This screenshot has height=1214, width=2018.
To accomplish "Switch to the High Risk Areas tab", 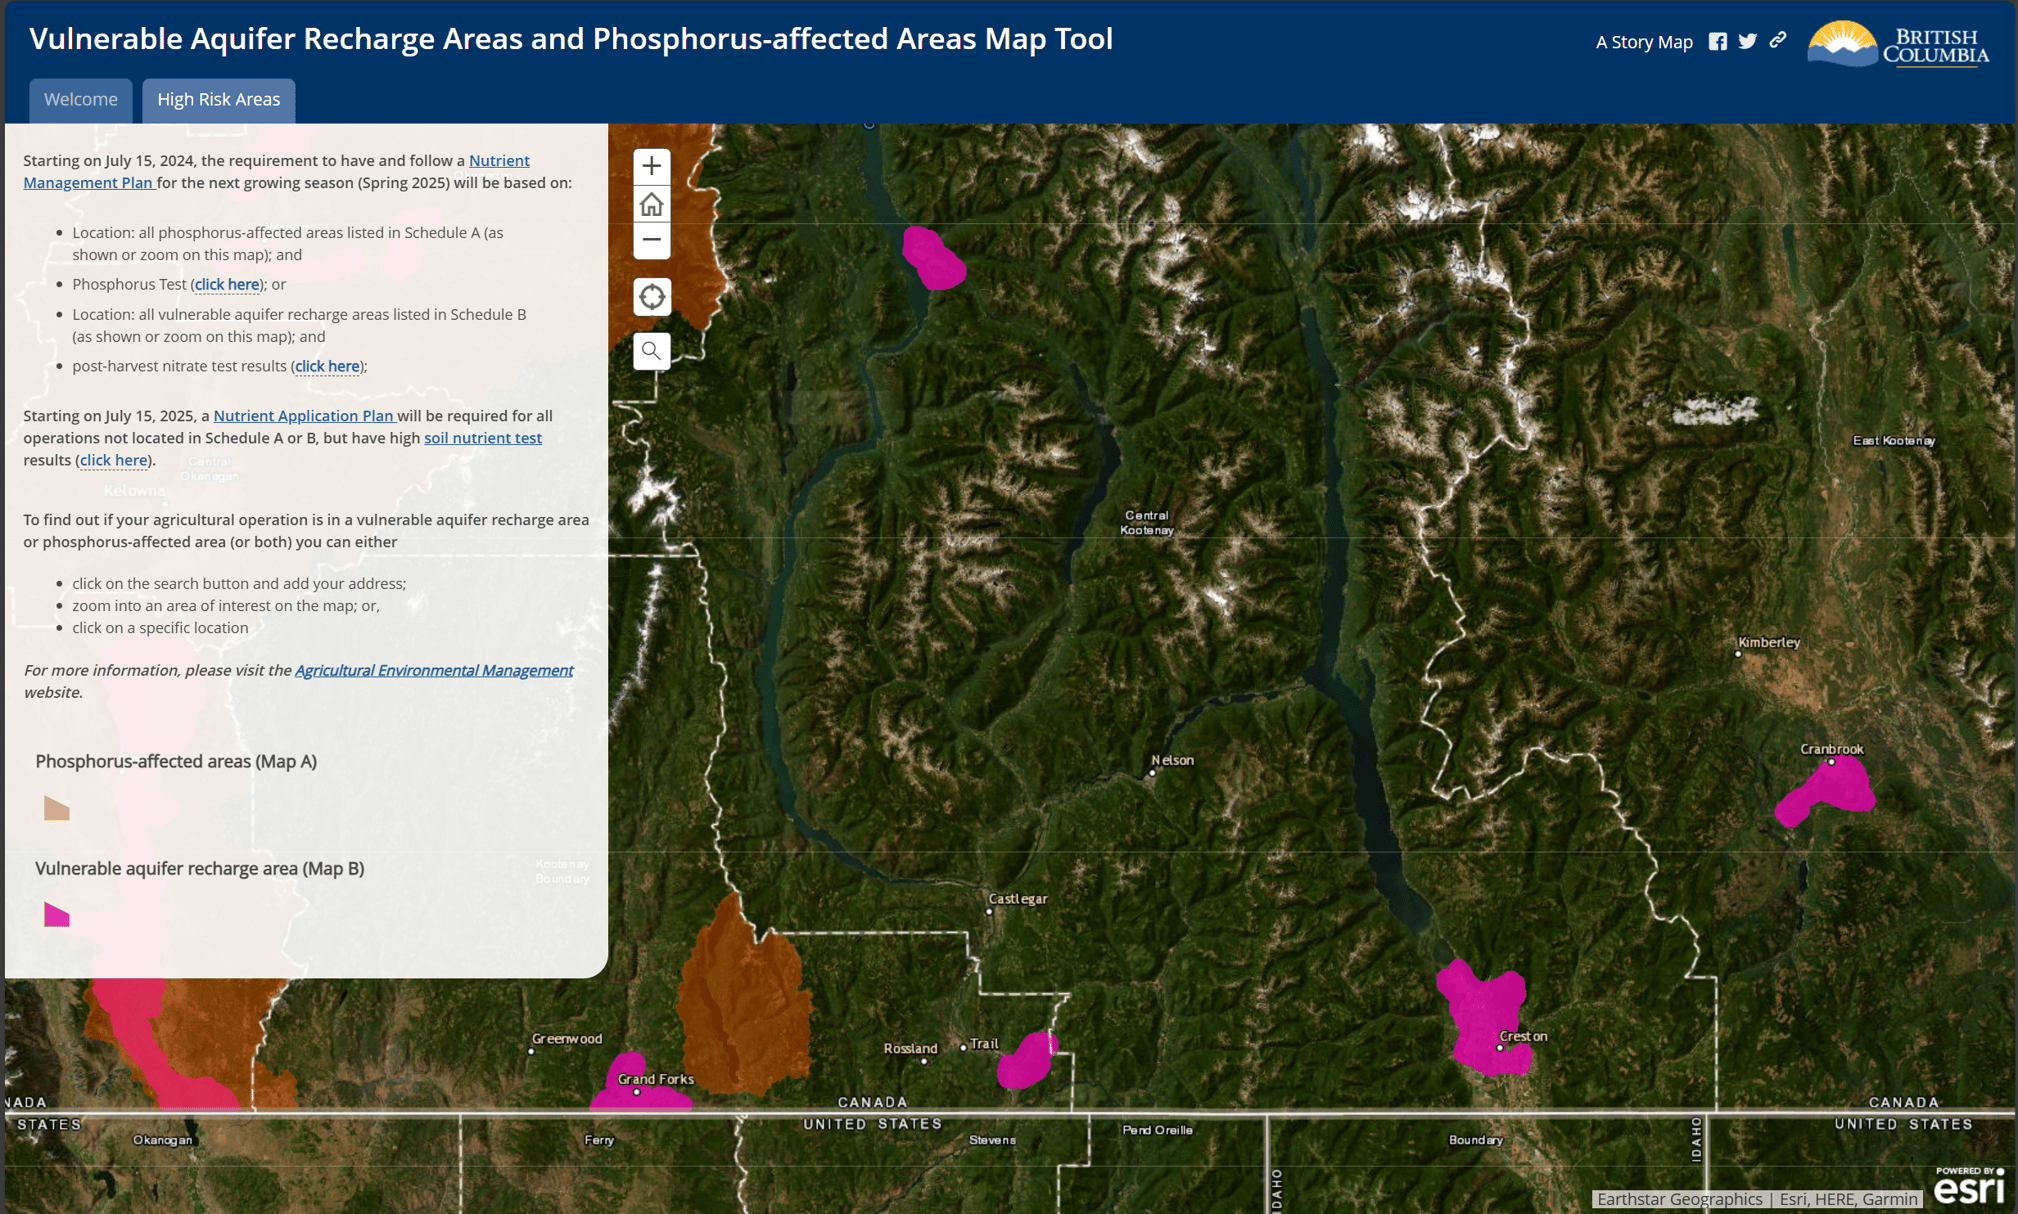I will 218,99.
